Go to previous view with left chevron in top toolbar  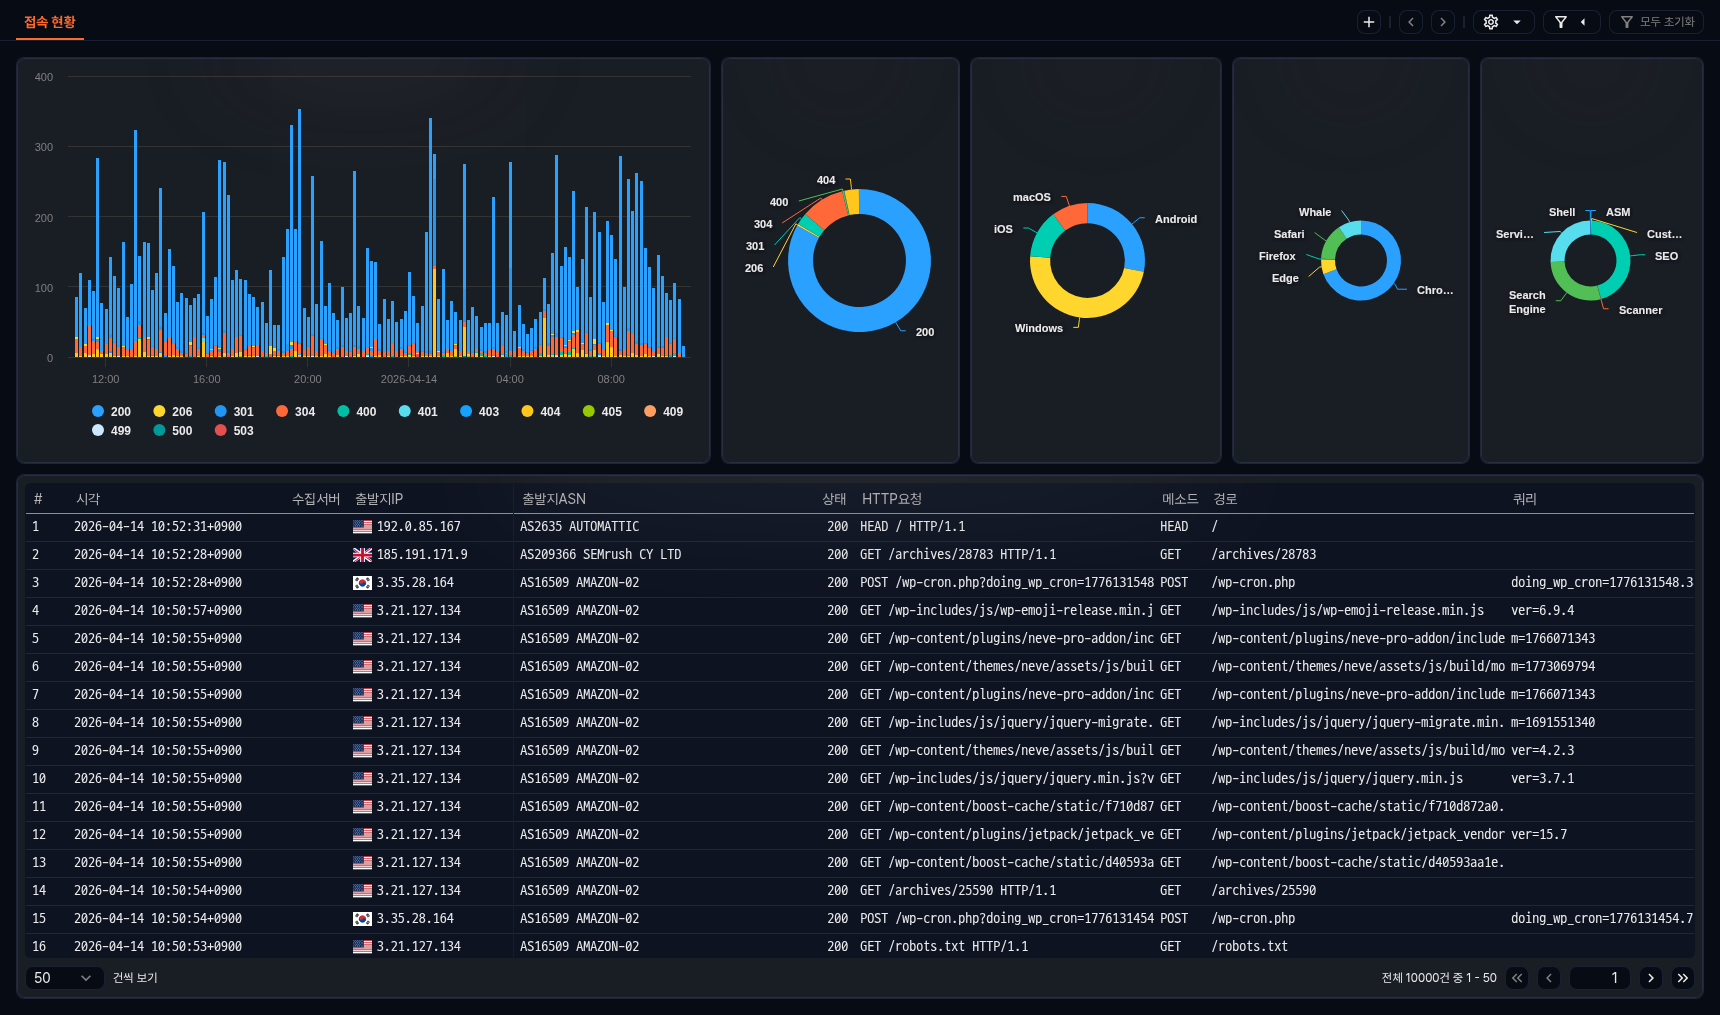1411,22
